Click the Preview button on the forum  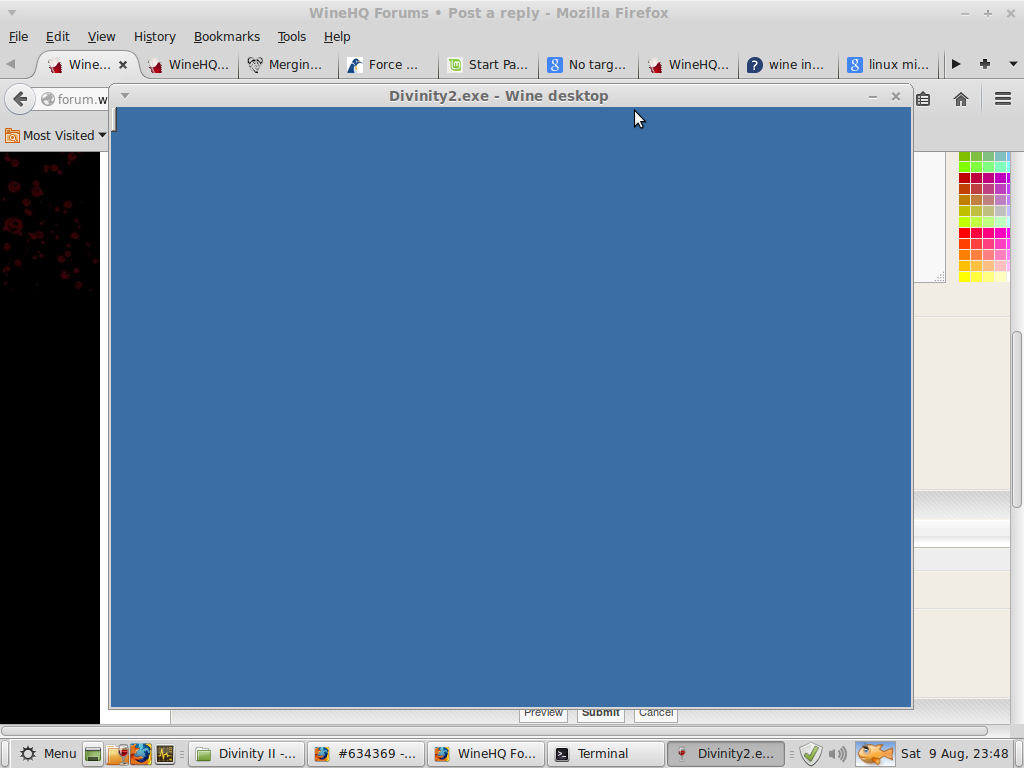point(543,714)
